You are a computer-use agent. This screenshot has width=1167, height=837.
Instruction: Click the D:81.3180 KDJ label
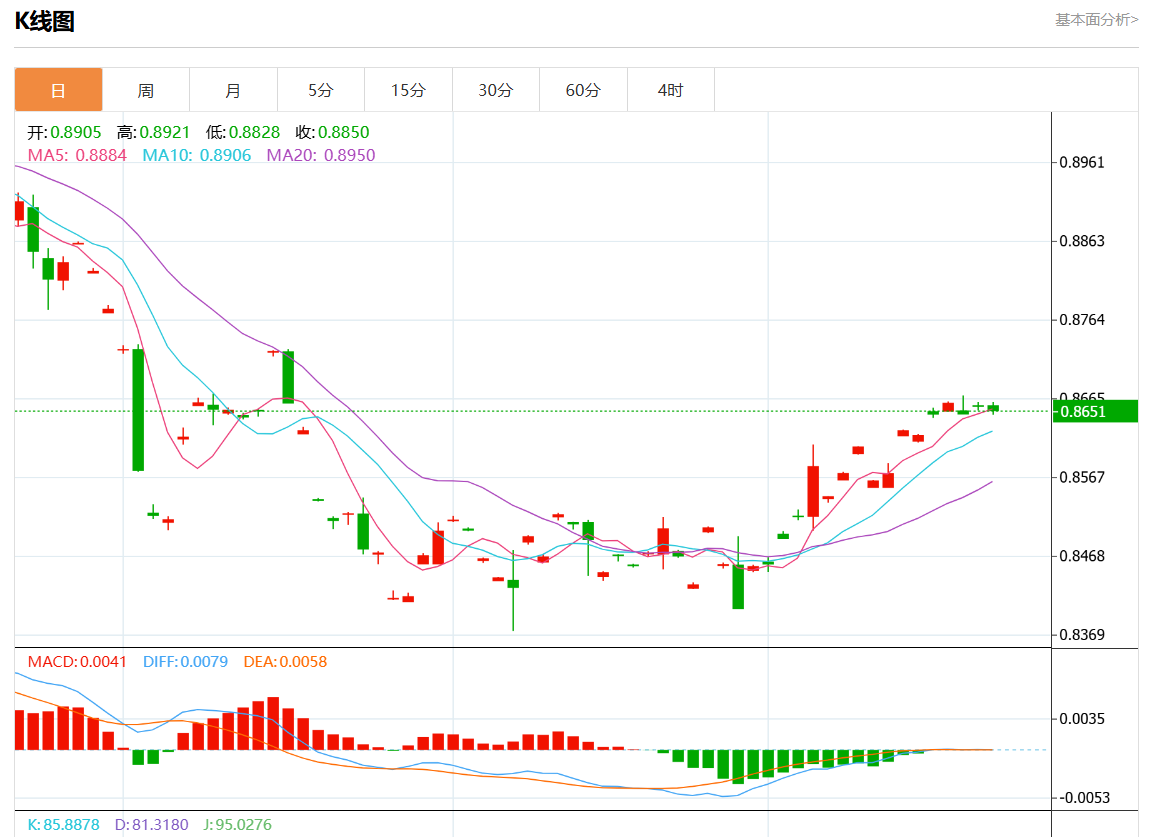pyautogui.click(x=151, y=825)
